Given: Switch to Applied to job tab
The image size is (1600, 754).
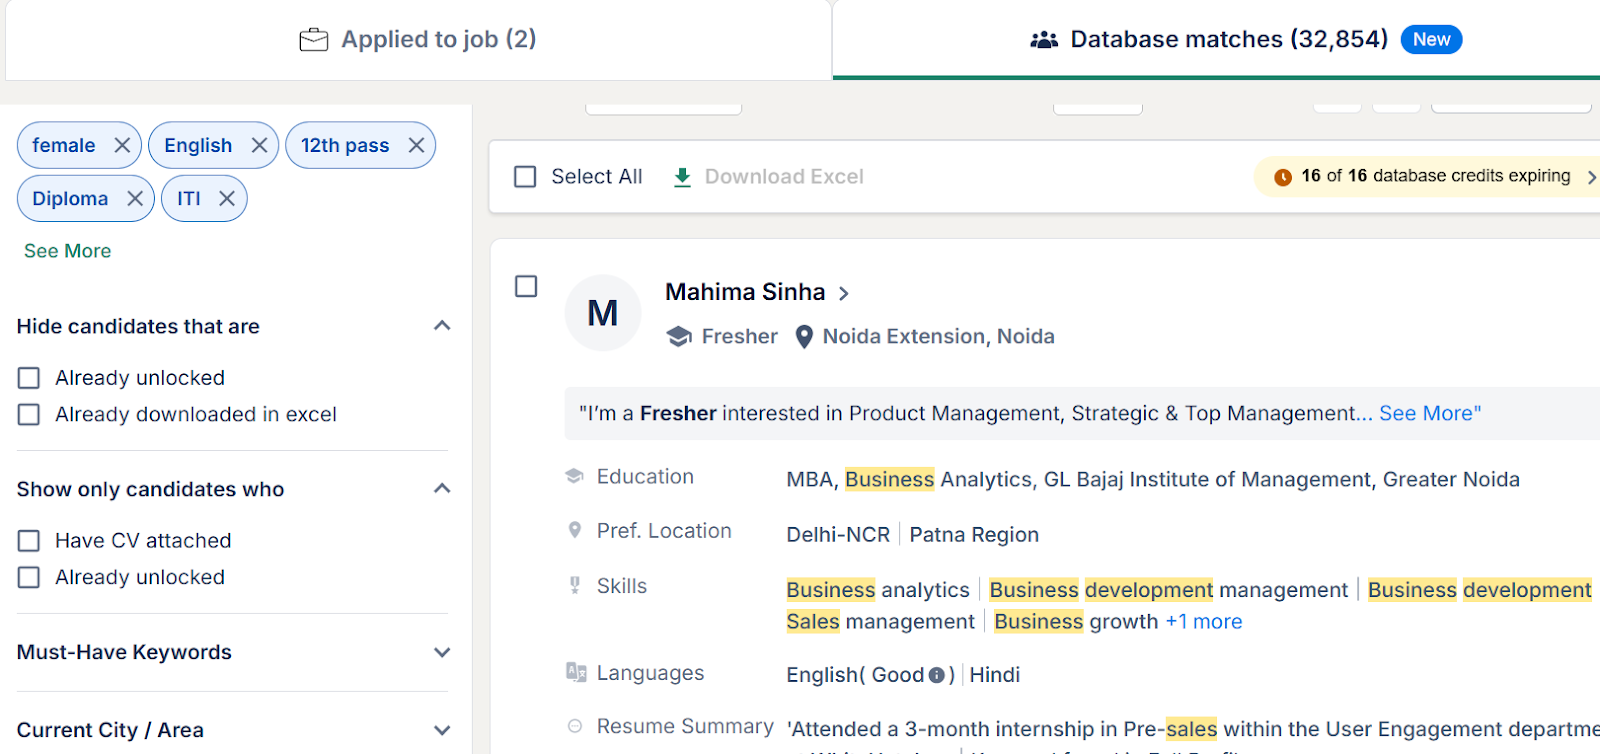Looking at the screenshot, I should [x=418, y=40].
